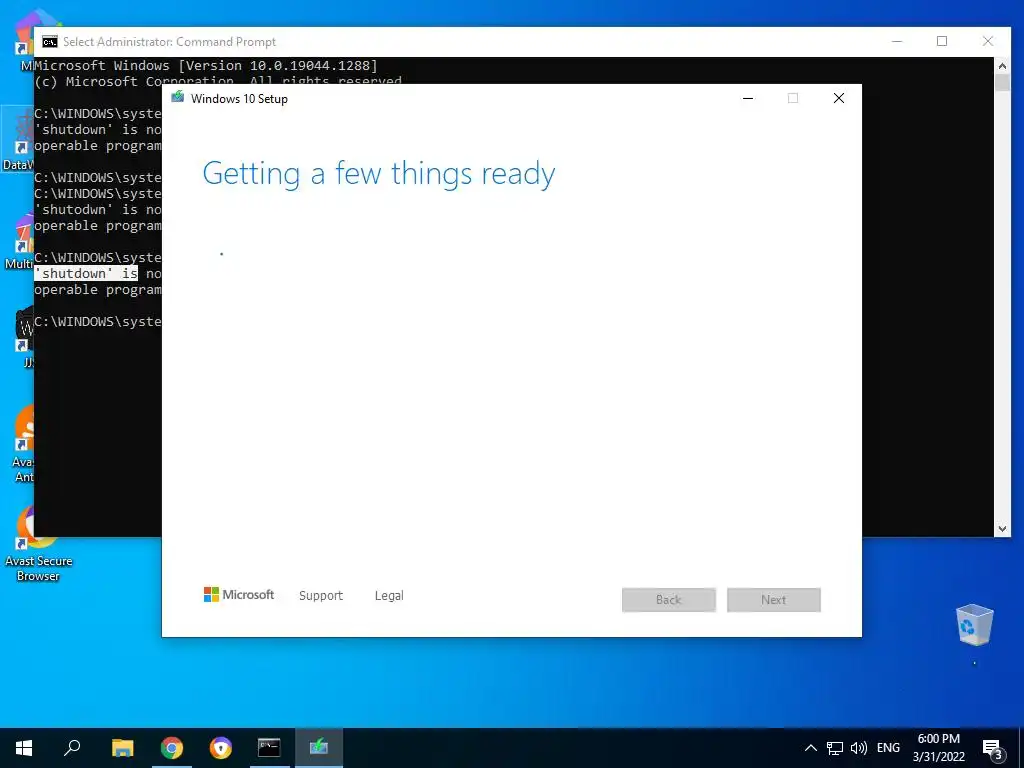1024x768 pixels.
Task: Maximize the Command Prompt window
Action: pos(942,41)
